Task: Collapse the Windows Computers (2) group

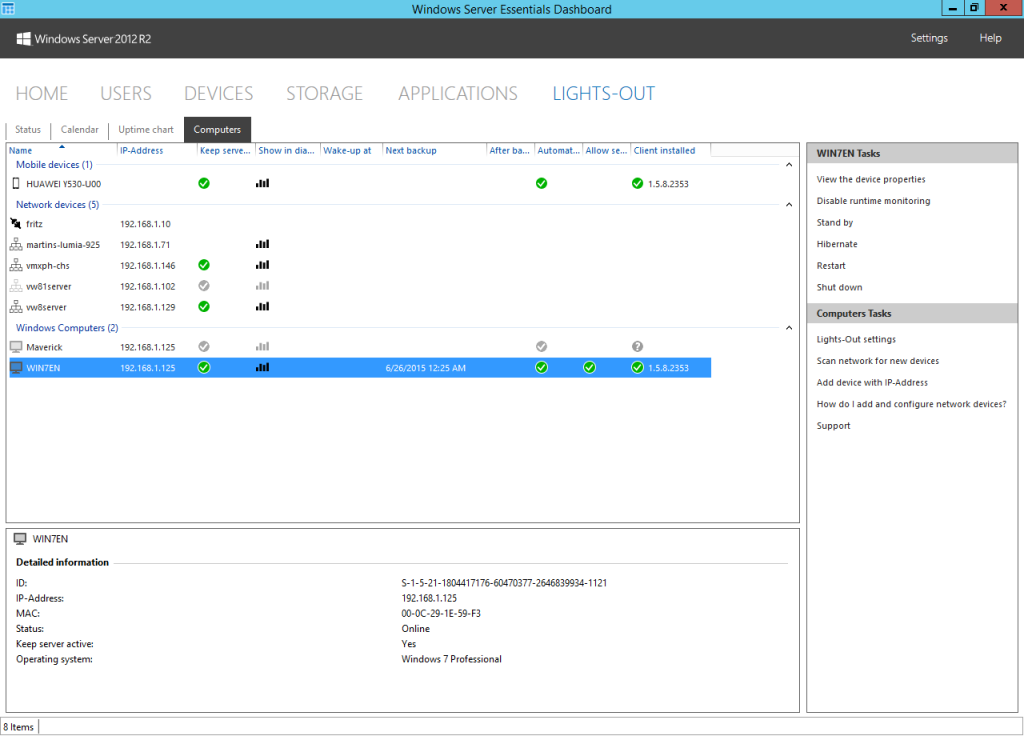Action: [789, 327]
